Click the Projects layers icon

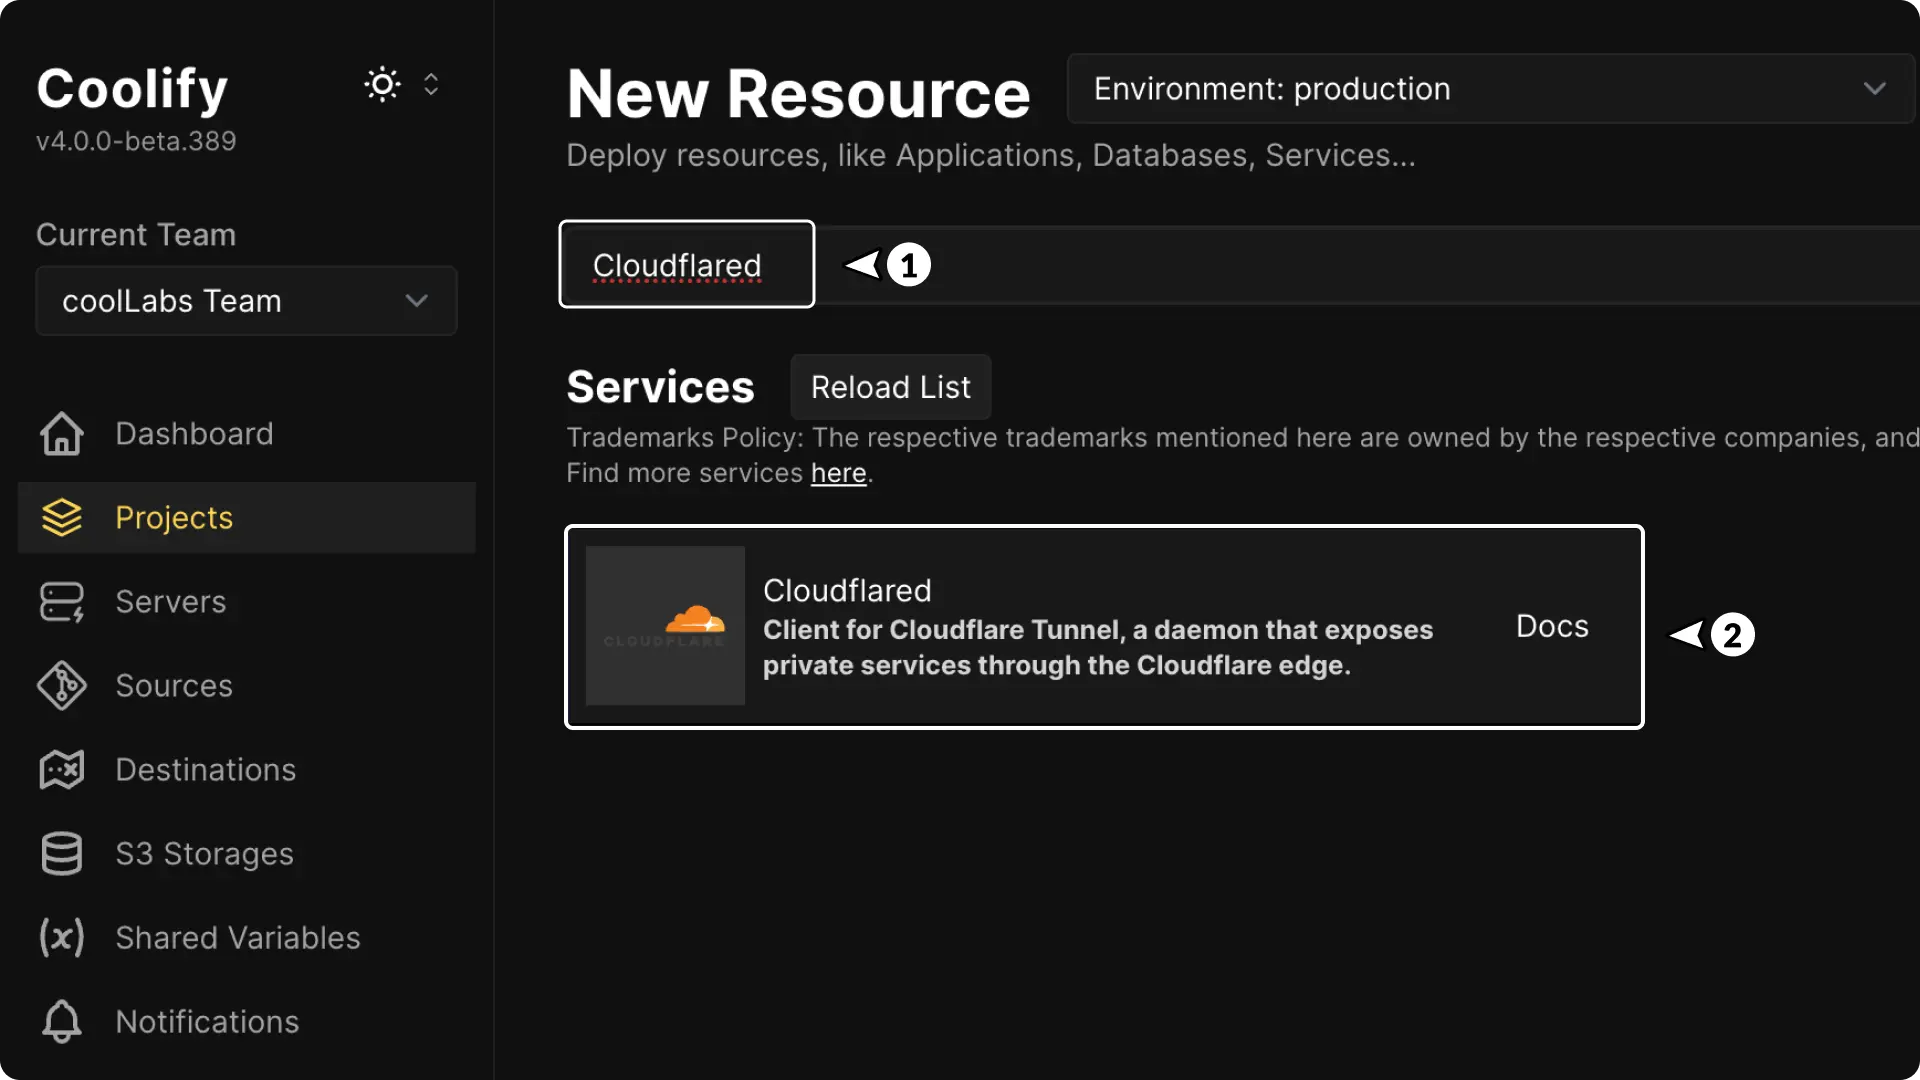(x=61, y=518)
